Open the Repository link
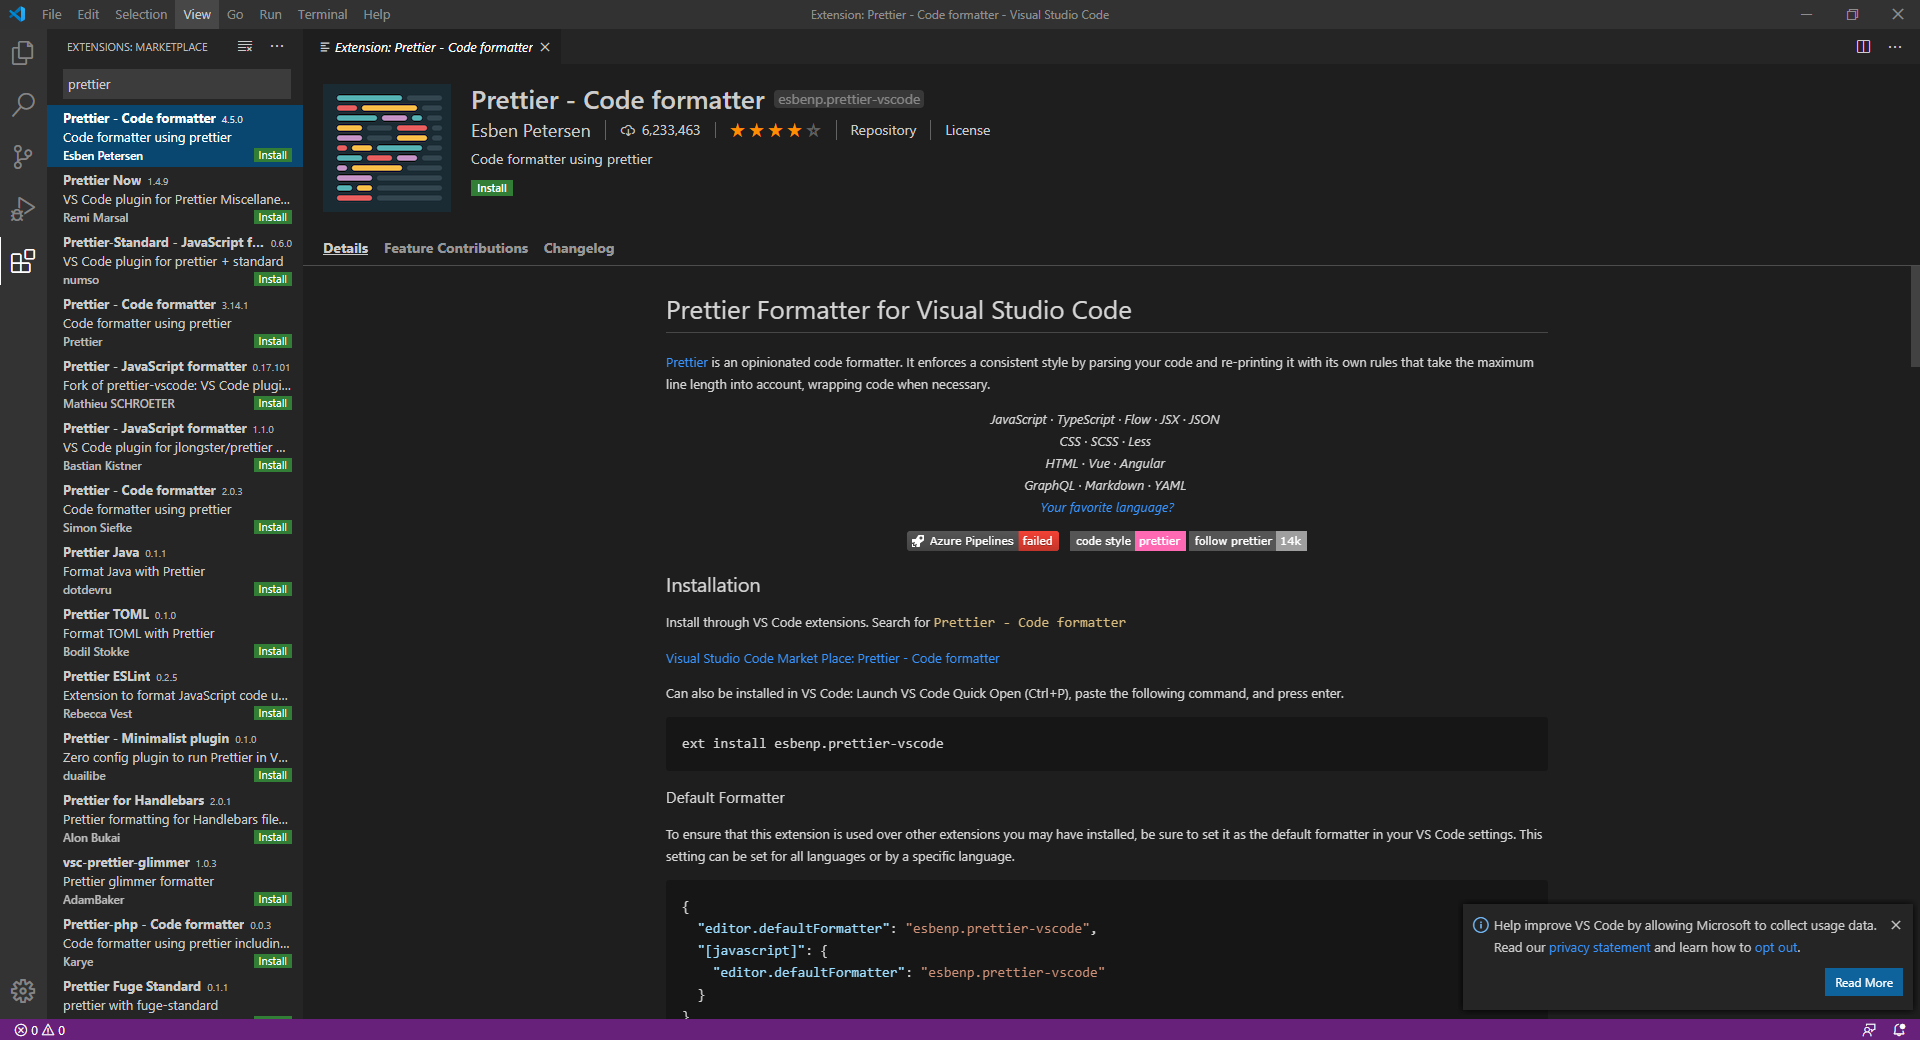The height and width of the screenshot is (1040, 1920). pos(883,131)
